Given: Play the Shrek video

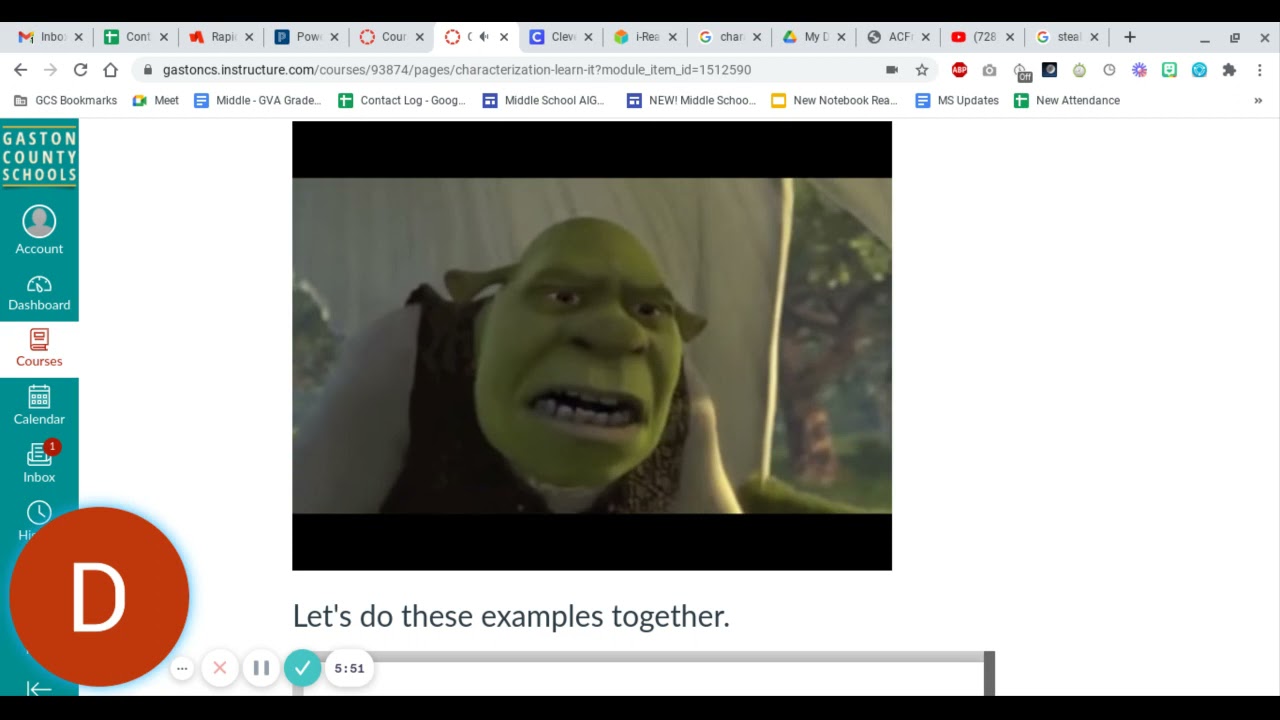Looking at the screenshot, I should 592,346.
